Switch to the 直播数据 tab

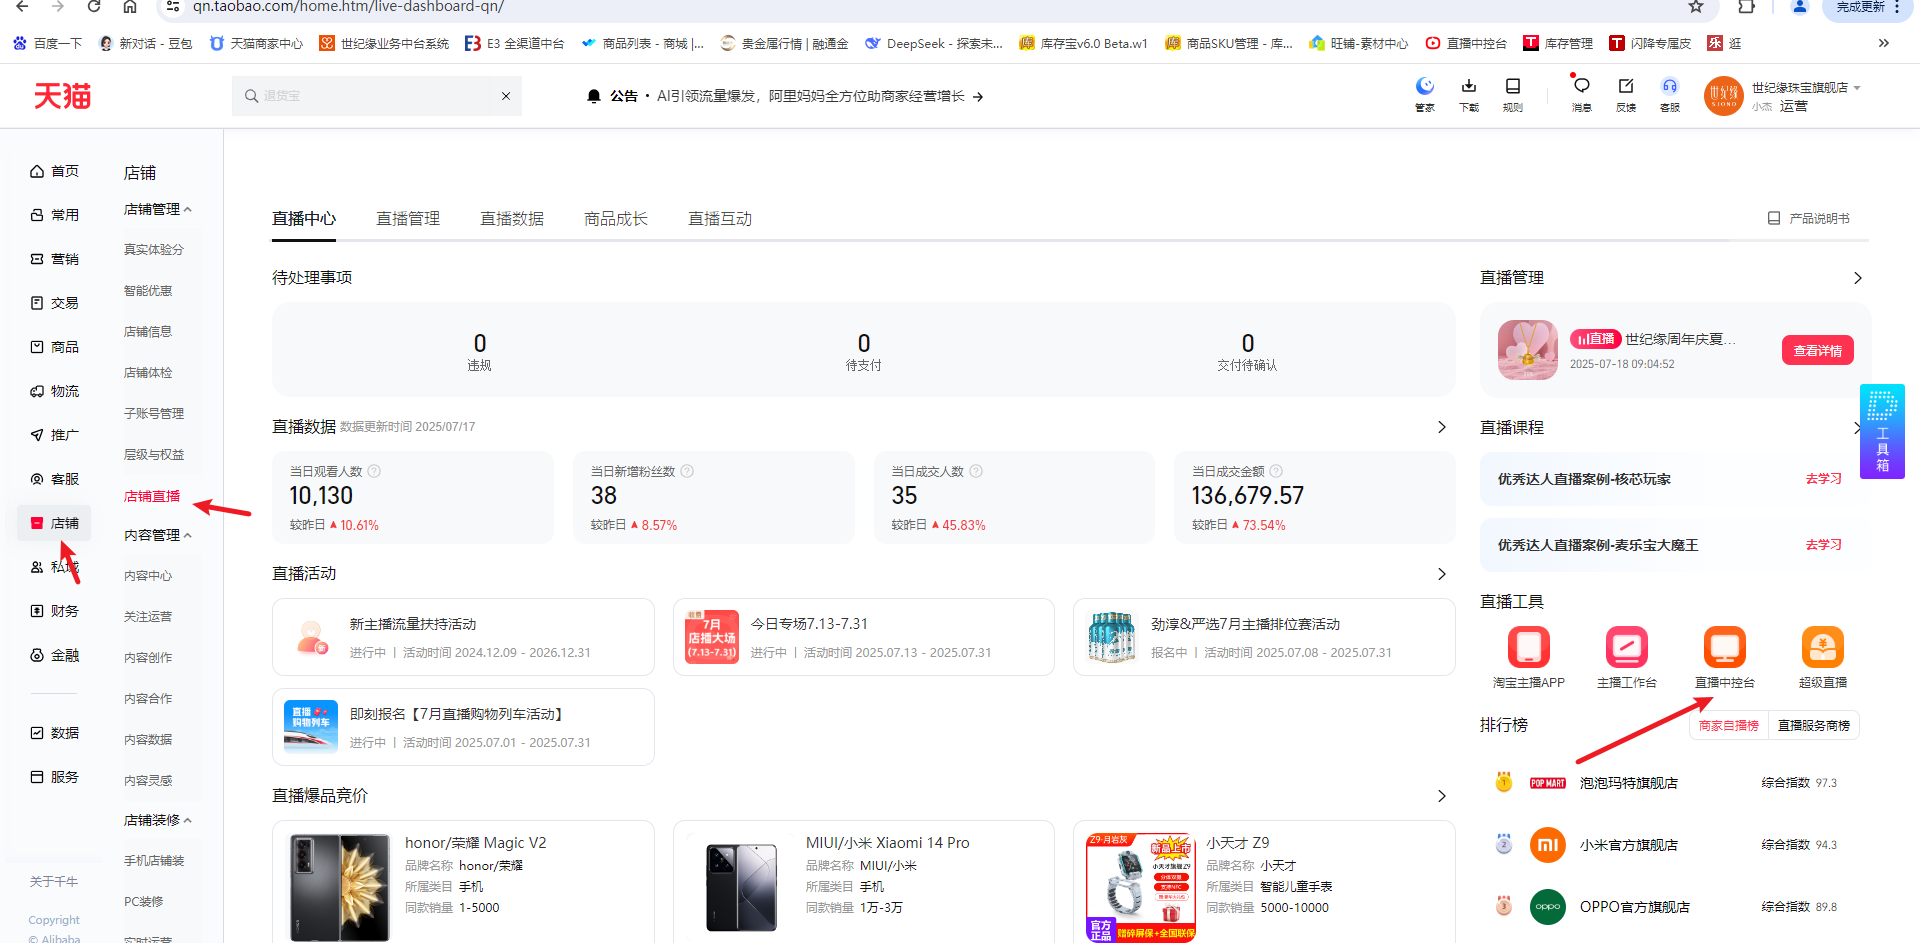(511, 219)
